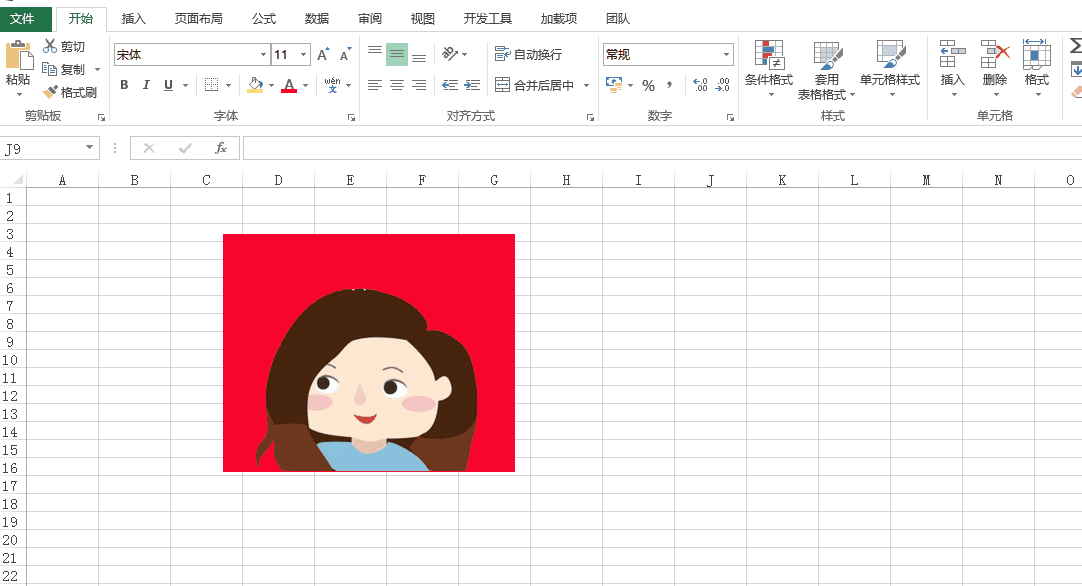Click the AutoSum sigma icon
This screenshot has width=1082, height=586.
coord(1075,46)
